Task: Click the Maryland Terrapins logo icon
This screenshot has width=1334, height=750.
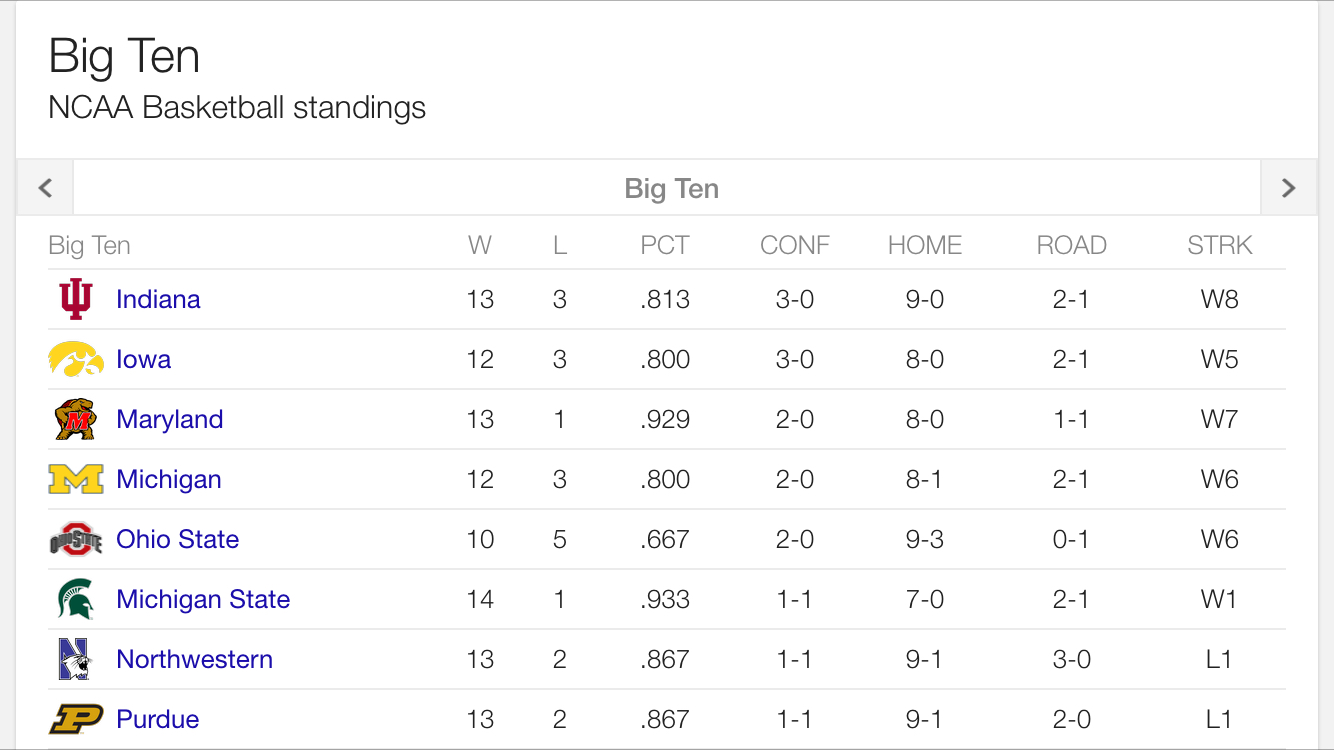Action: tap(76, 419)
